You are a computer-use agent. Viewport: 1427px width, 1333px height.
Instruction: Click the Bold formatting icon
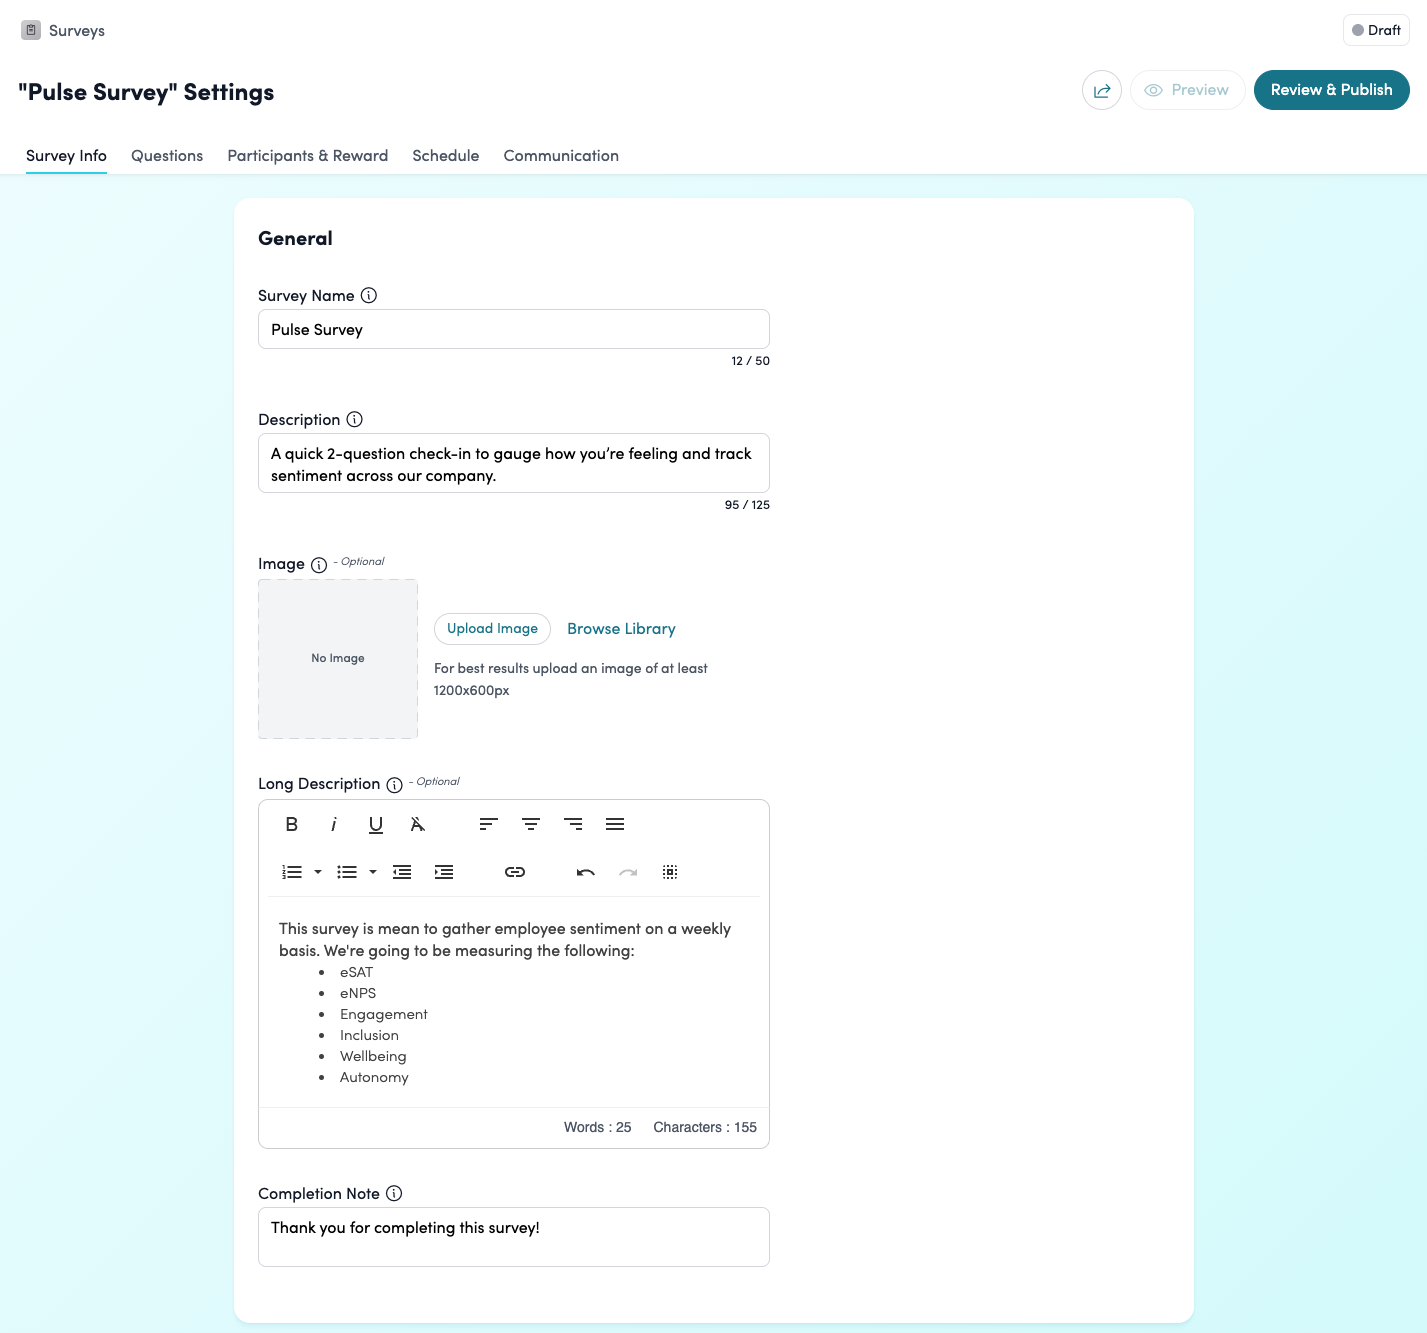click(292, 824)
